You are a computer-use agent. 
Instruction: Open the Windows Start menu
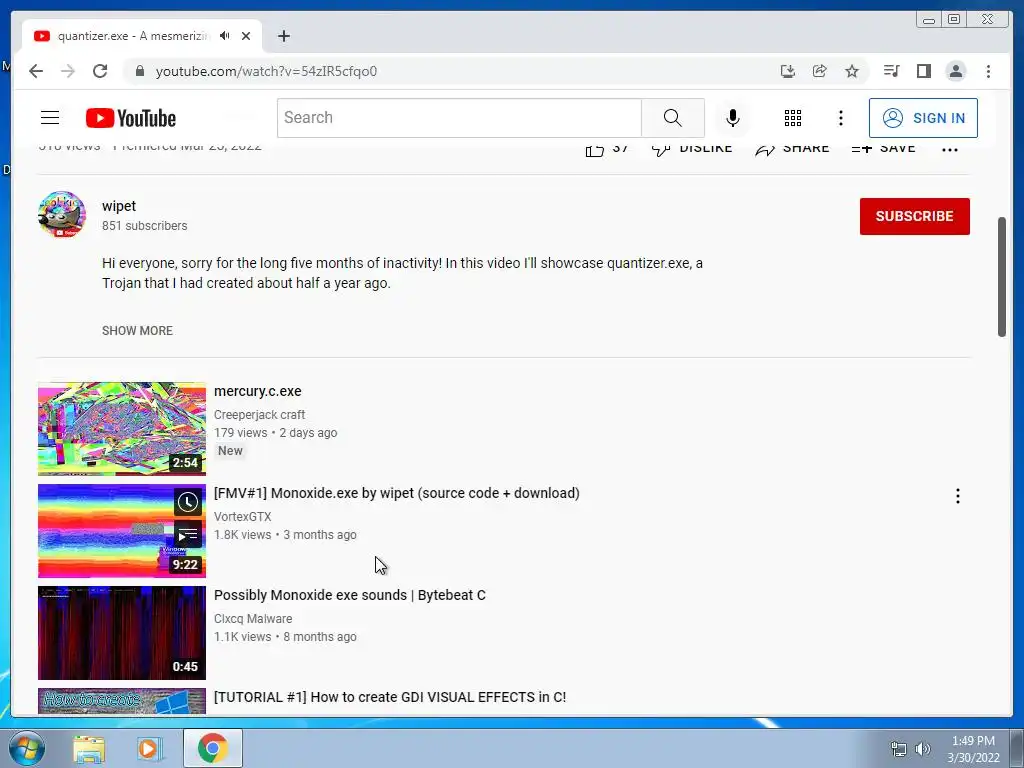pos(25,748)
